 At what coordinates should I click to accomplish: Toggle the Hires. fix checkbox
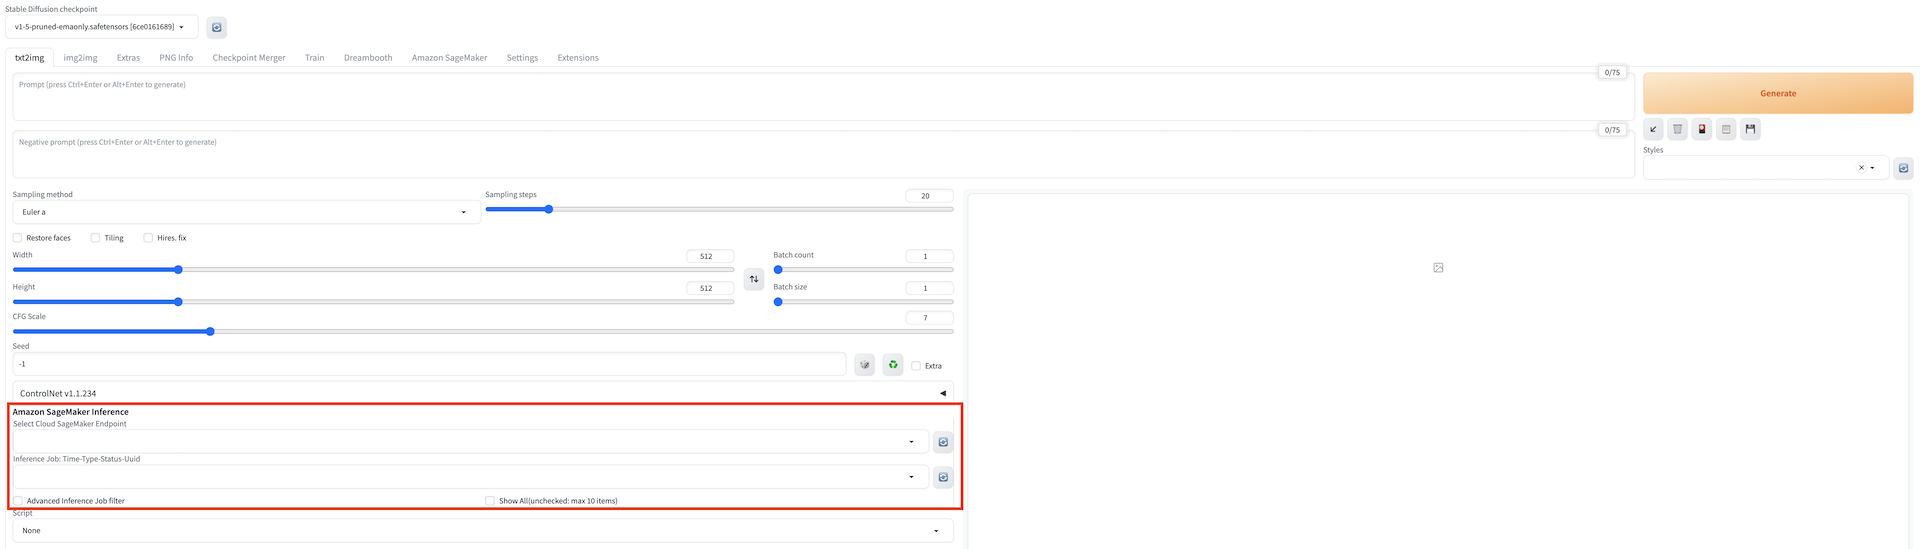[148, 238]
